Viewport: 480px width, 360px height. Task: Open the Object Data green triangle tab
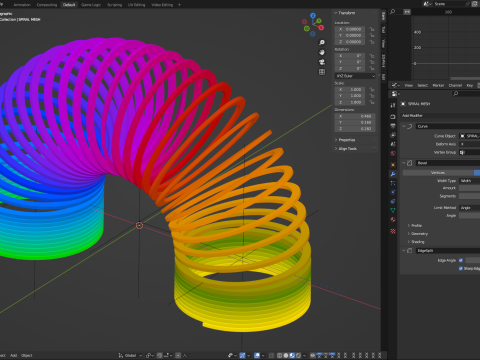393,210
